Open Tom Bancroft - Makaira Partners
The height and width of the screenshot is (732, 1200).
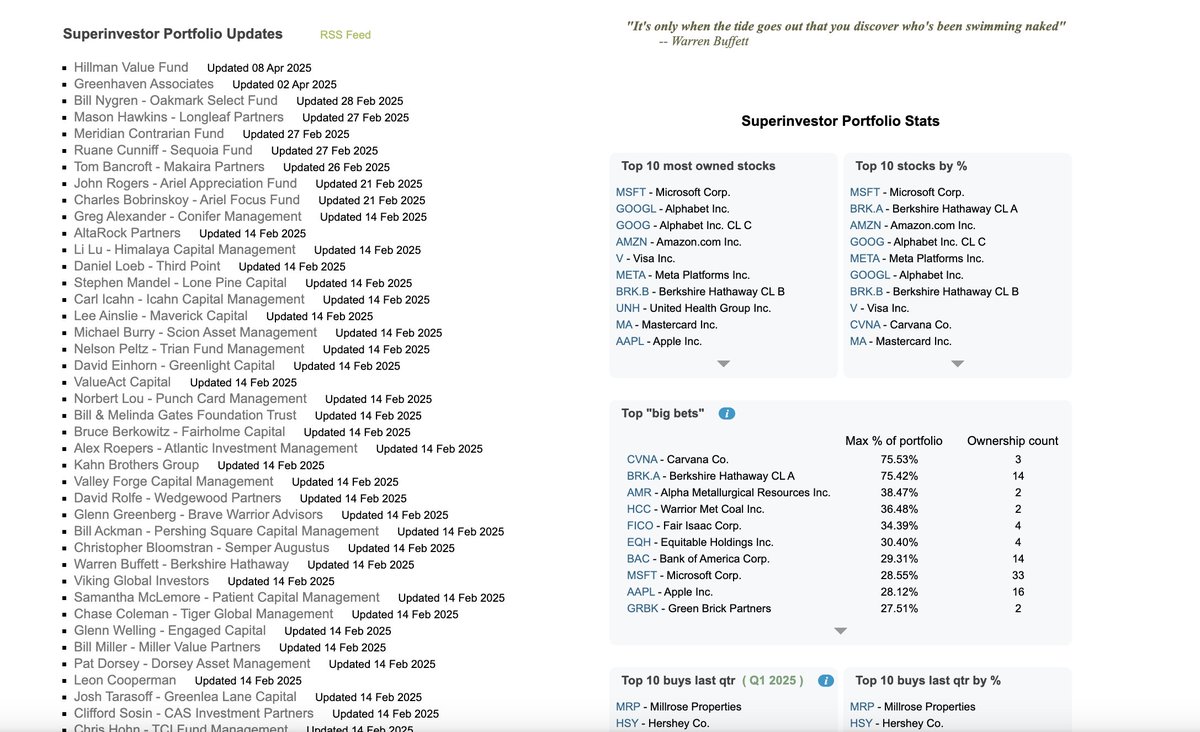(x=169, y=166)
